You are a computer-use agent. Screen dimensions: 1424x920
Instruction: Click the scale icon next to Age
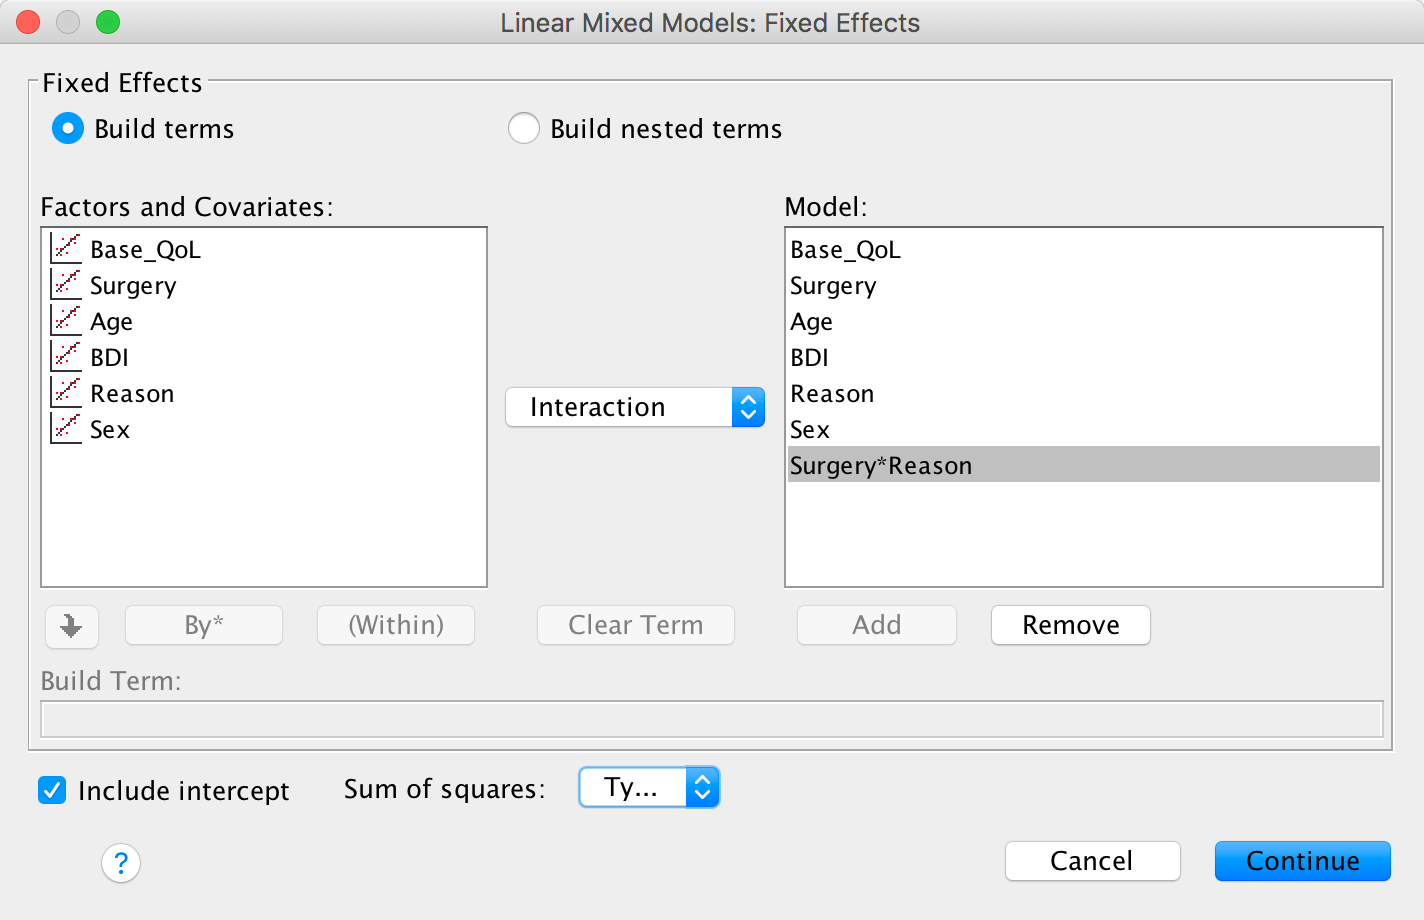[66, 321]
